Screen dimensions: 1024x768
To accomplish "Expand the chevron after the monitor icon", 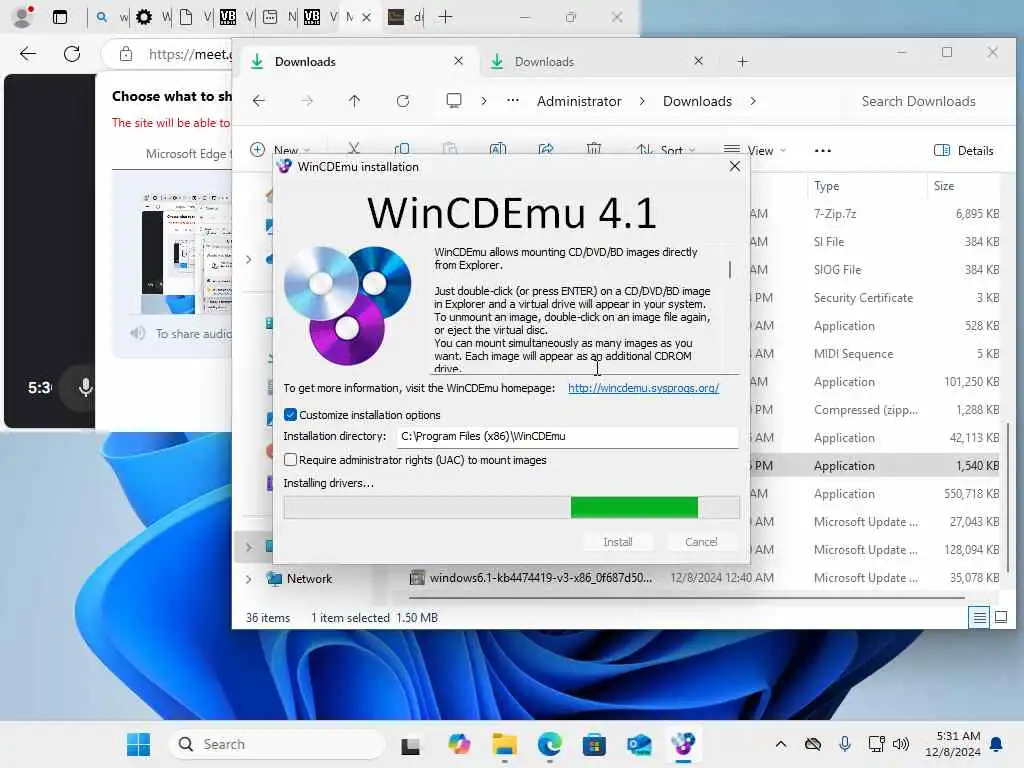I will click(x=484, y=101).
